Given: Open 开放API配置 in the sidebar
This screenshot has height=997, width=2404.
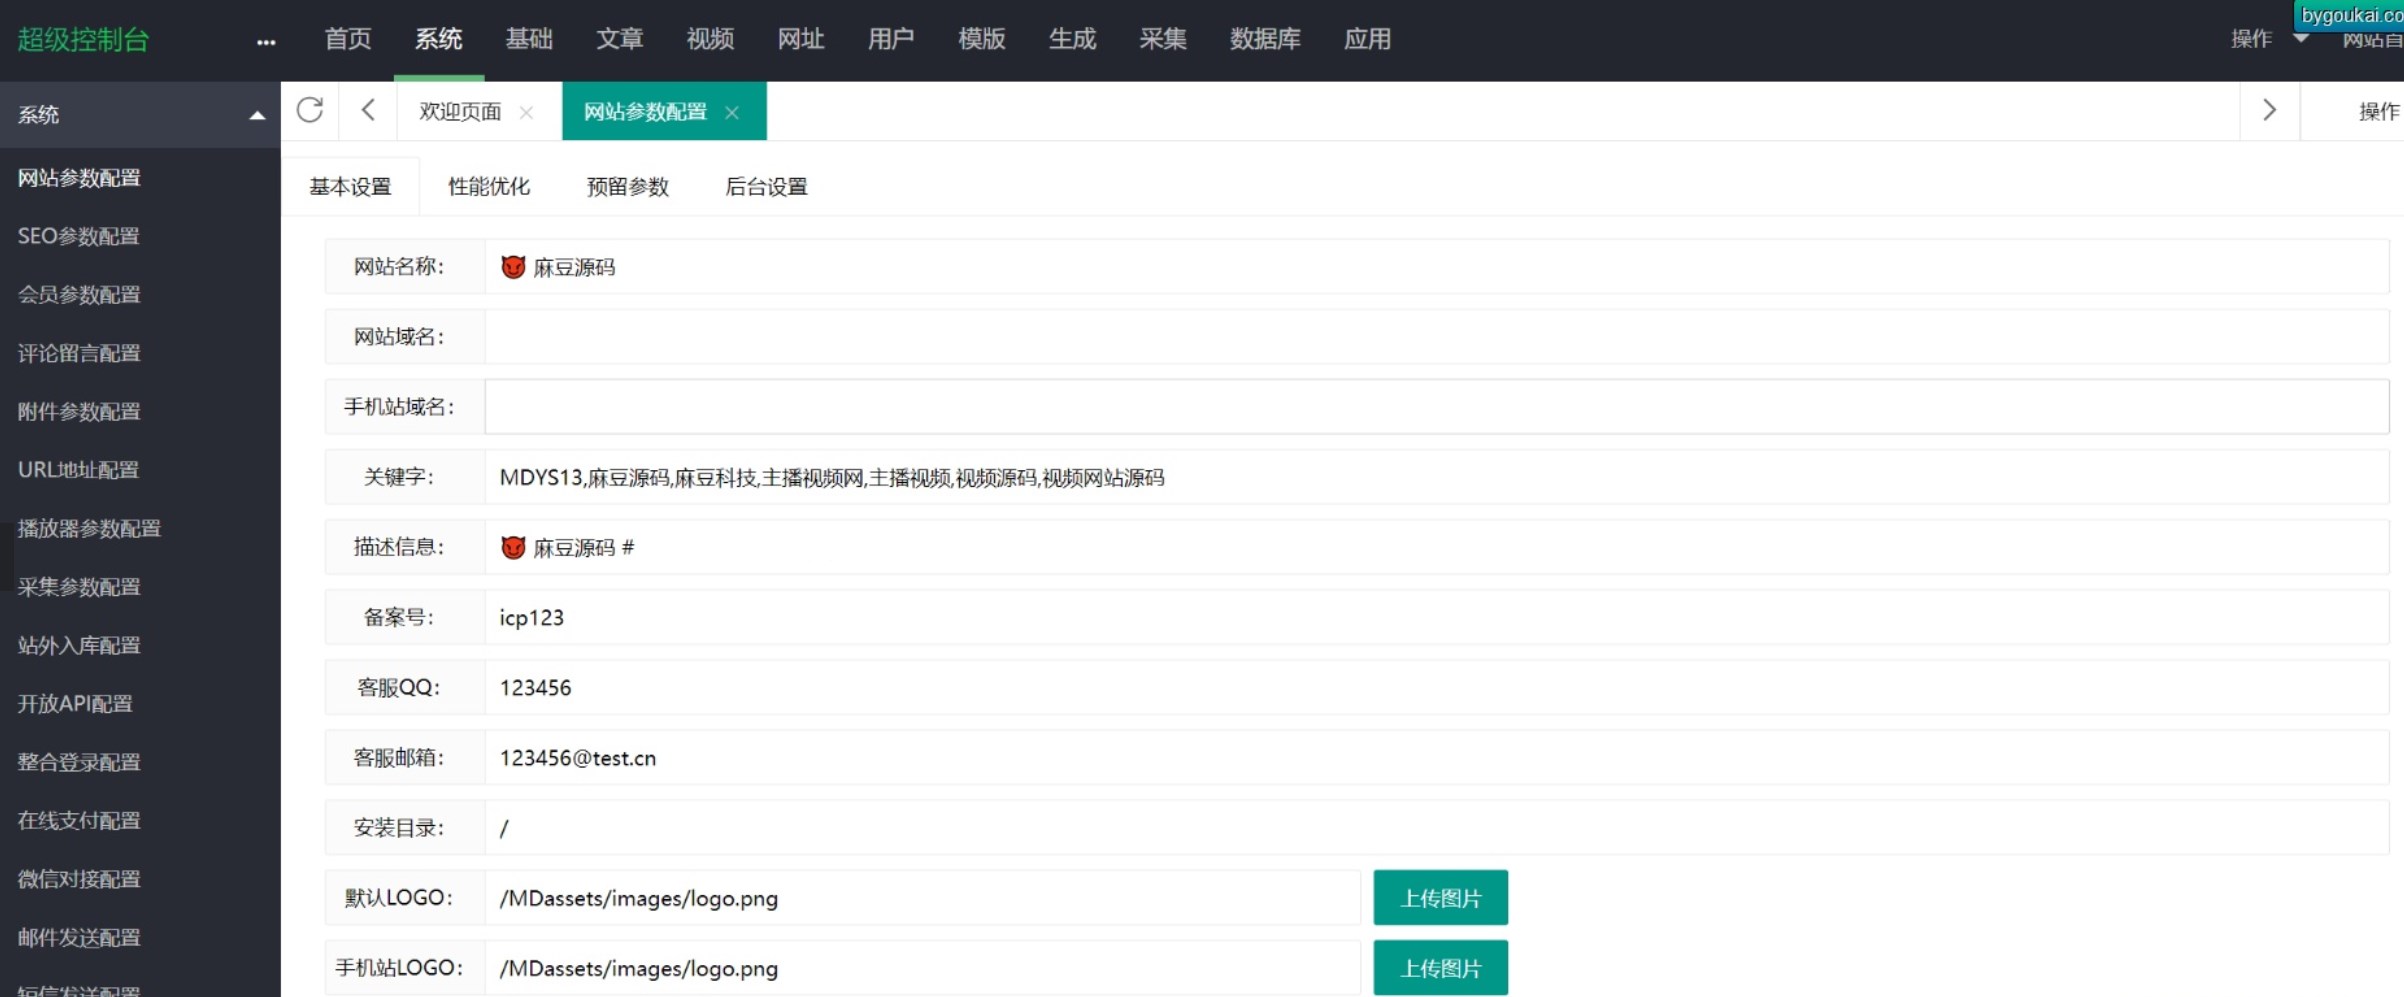Looking at the screenshot, I should (x=75, y=704).
